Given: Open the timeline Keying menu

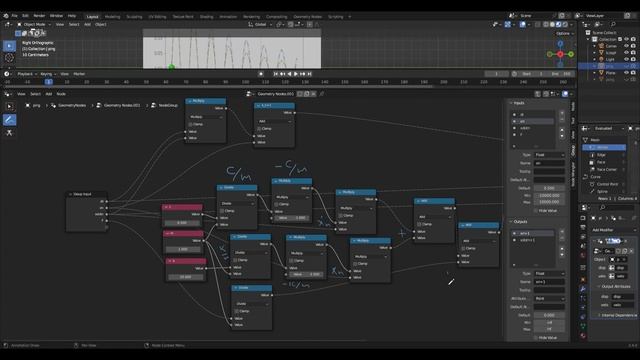Looking at the screenshot, I should (x=47, y=74).
